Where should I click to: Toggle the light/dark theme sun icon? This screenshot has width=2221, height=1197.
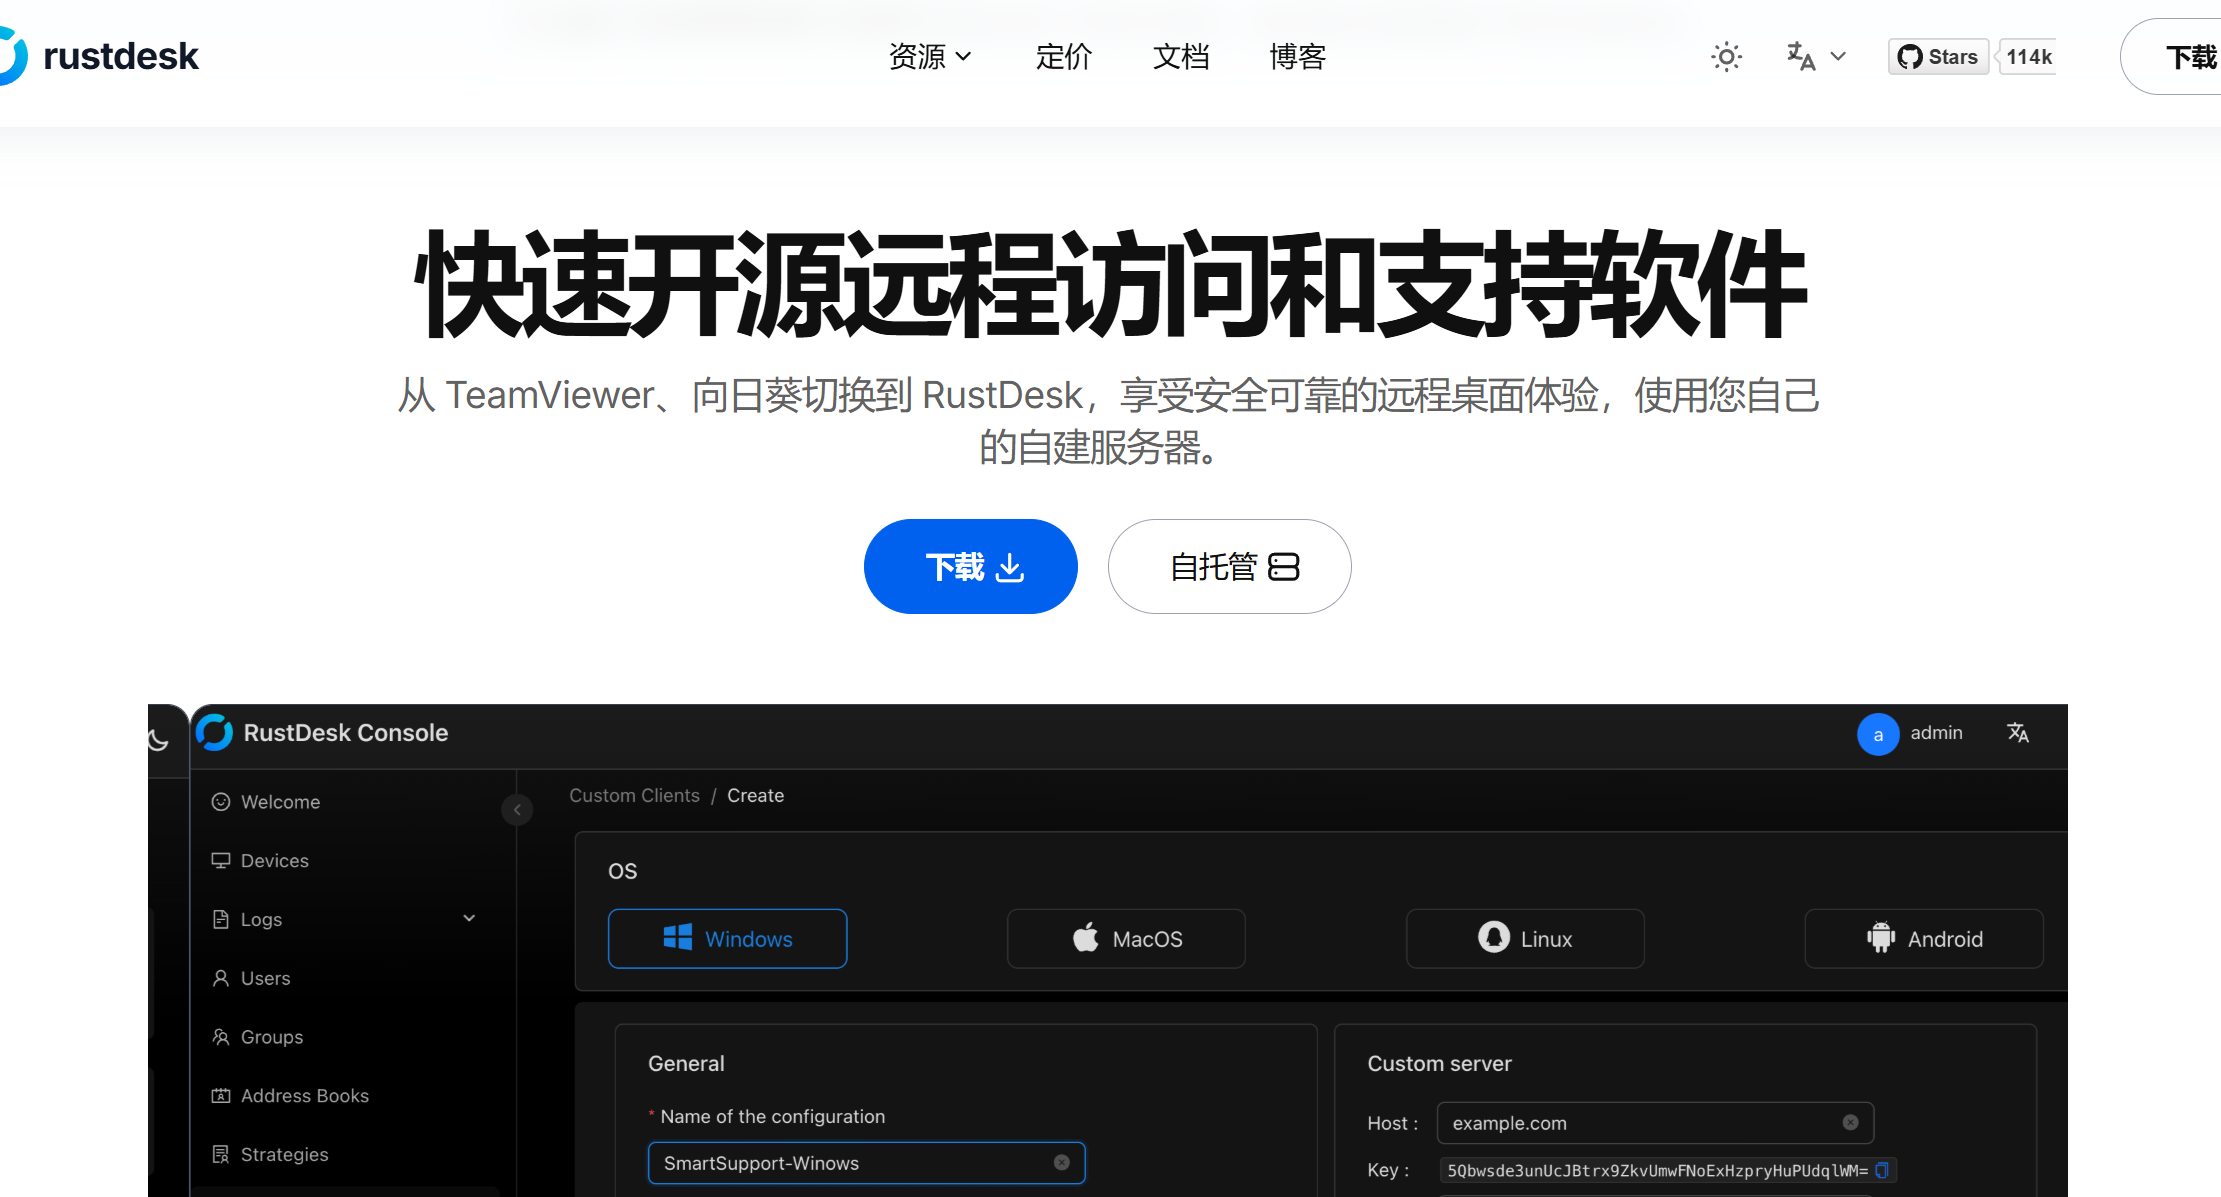click(1726, 57)
